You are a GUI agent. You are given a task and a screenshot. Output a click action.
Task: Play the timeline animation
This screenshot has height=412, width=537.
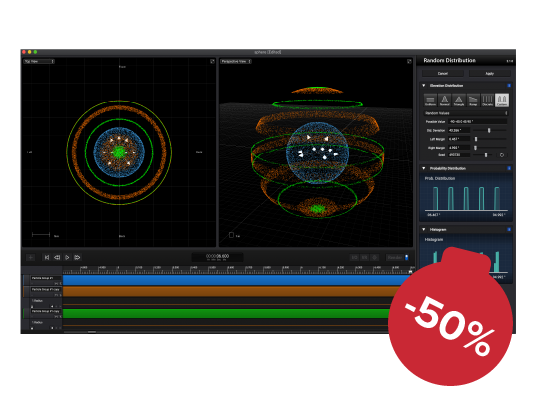pos(67,257)
